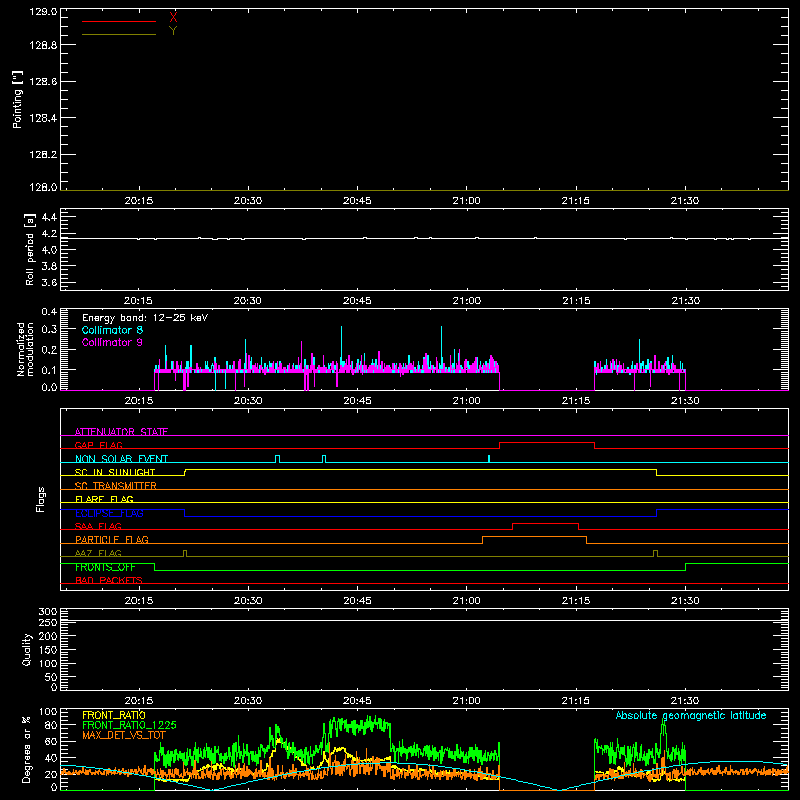Click '20:30' time label under Pointing plot
800x800 pixels.
coord(248,201)
